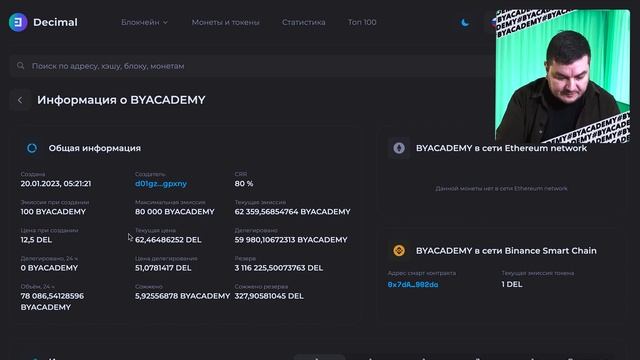
Task: Open smart contract address 0x7dA...982da
Action: pyautogui.click(x=413, y=284)
